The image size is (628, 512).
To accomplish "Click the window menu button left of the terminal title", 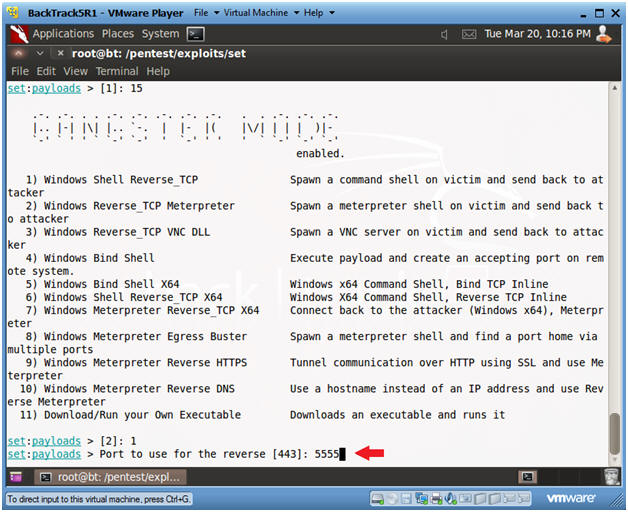I will pos(18,53).
